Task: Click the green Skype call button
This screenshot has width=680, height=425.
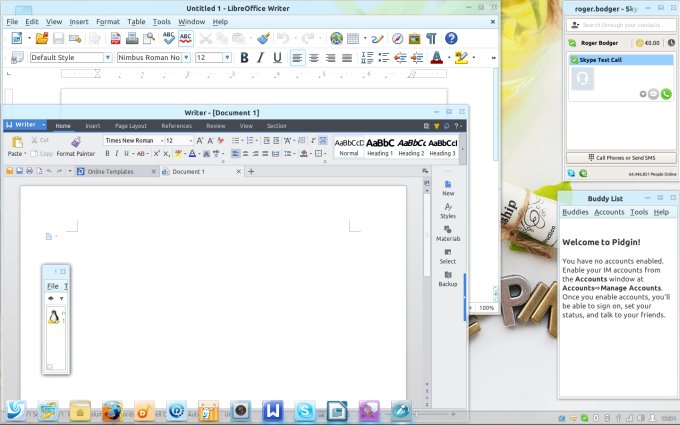Action: pos(666,94)
